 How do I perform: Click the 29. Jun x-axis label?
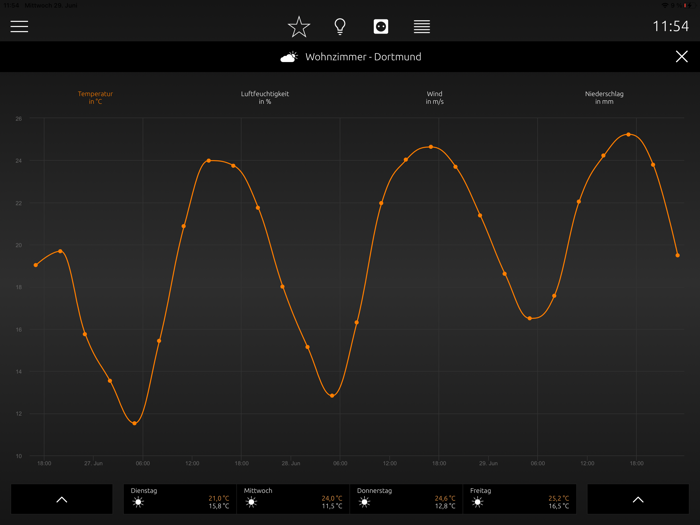[x=488, y=463]
